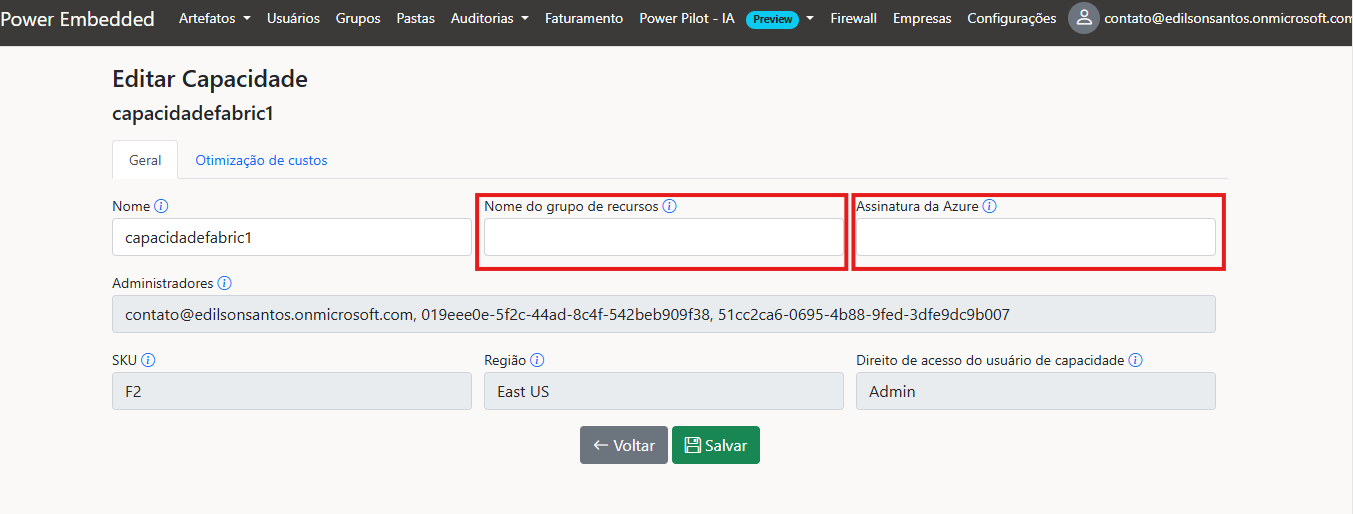Image resolution: width=1353 pixels, height=514 pixels.
Task: Click the Administradores info icon
Action: [x=224, y=283]
